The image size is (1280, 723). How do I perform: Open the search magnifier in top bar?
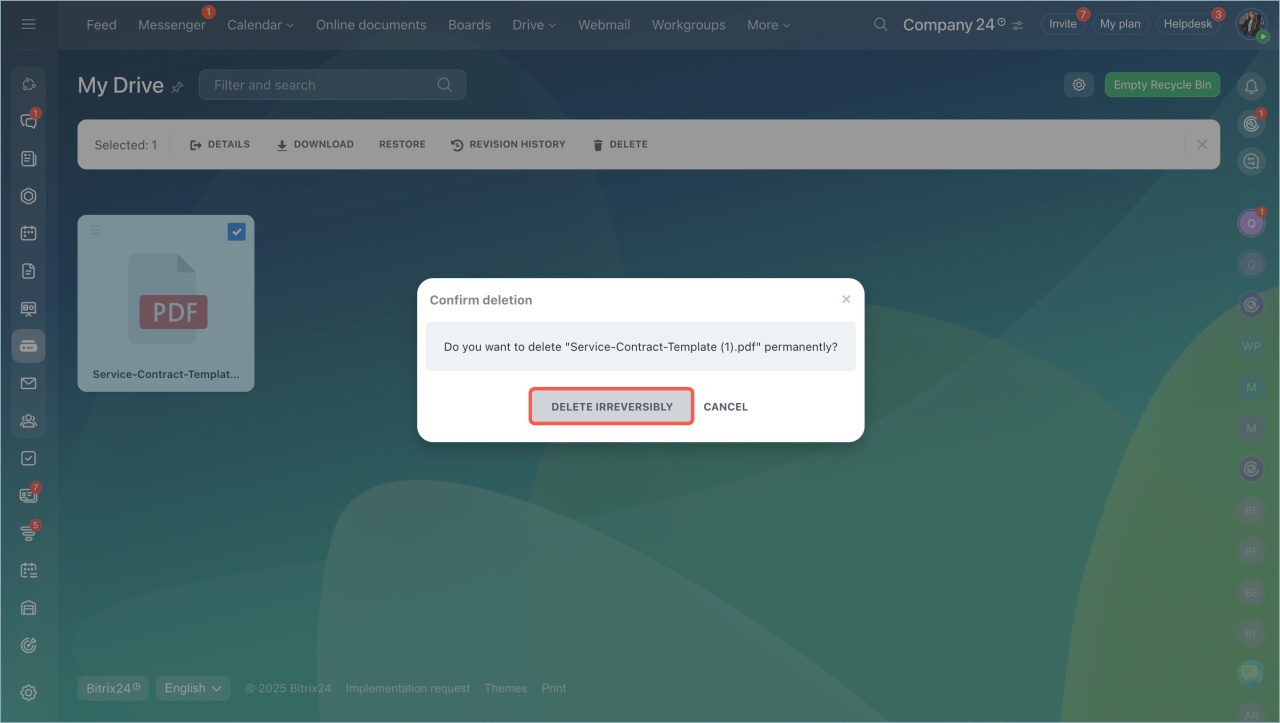click(880, 24)
